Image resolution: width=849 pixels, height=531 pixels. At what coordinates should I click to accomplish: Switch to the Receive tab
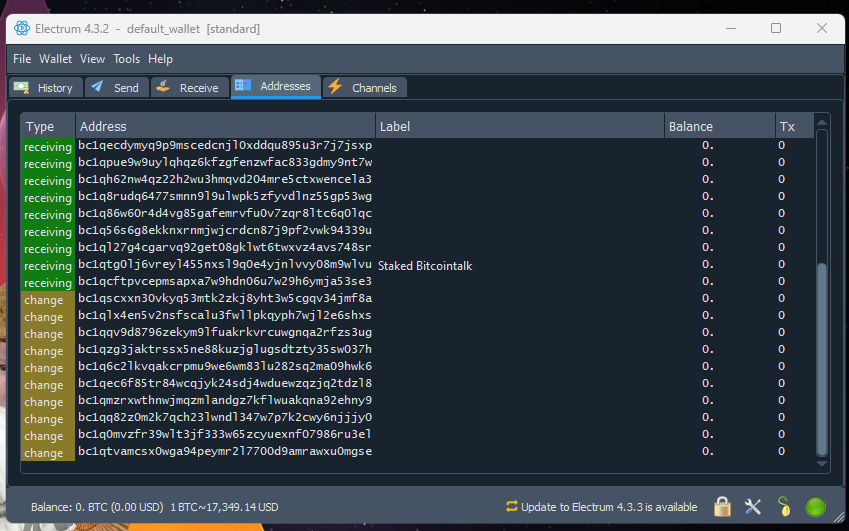click(190, 87)
